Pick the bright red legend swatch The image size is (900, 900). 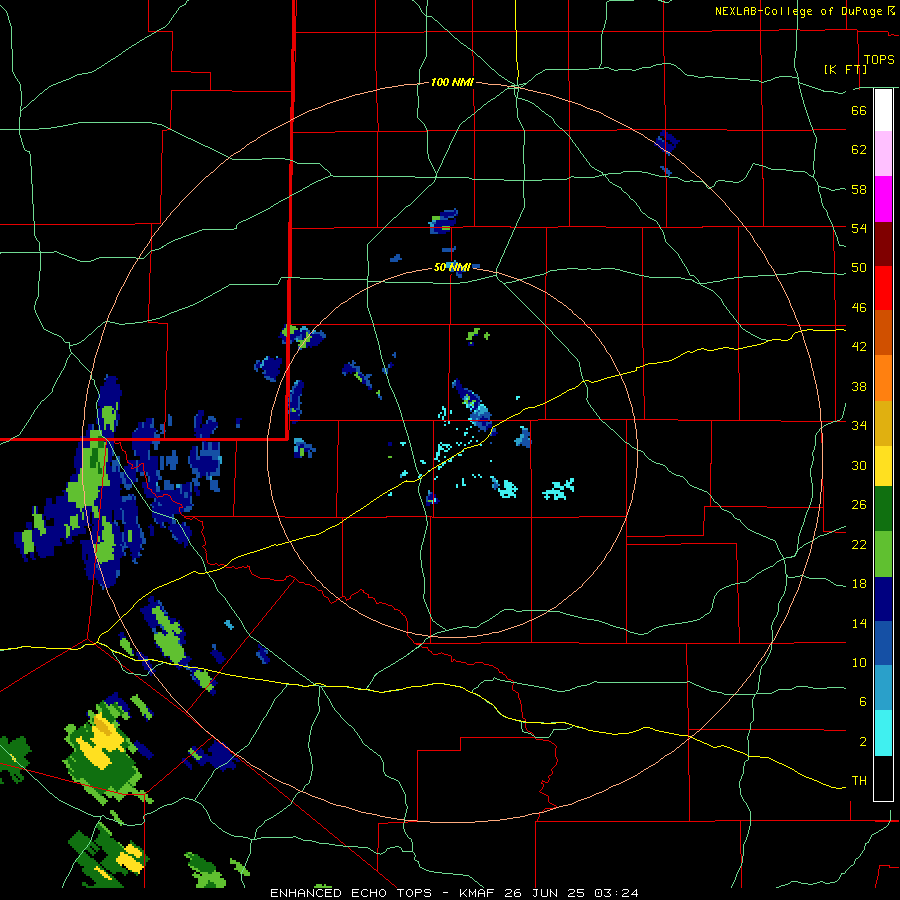(x=883, y=288)
